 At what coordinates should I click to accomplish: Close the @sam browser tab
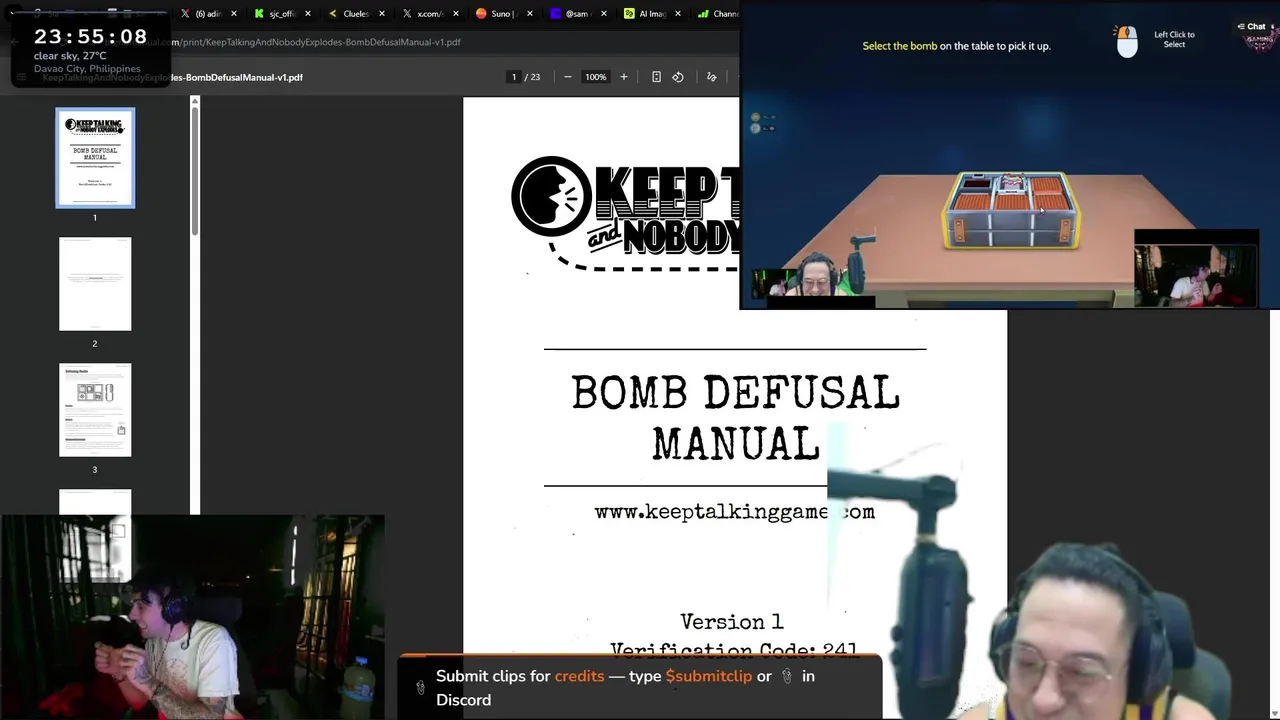pos(603,14)
